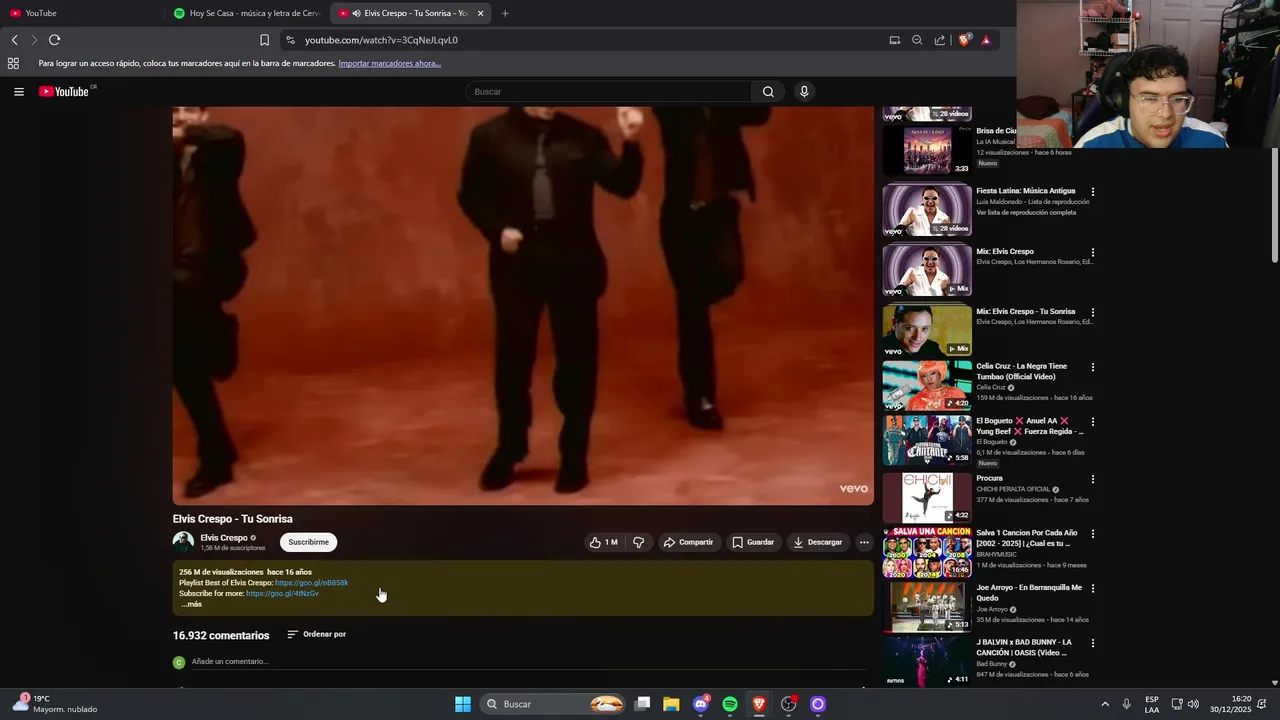This screenshot has width=1280, height=720.
Task: Click browser share icon in address bar
Action: coord(940,40)
